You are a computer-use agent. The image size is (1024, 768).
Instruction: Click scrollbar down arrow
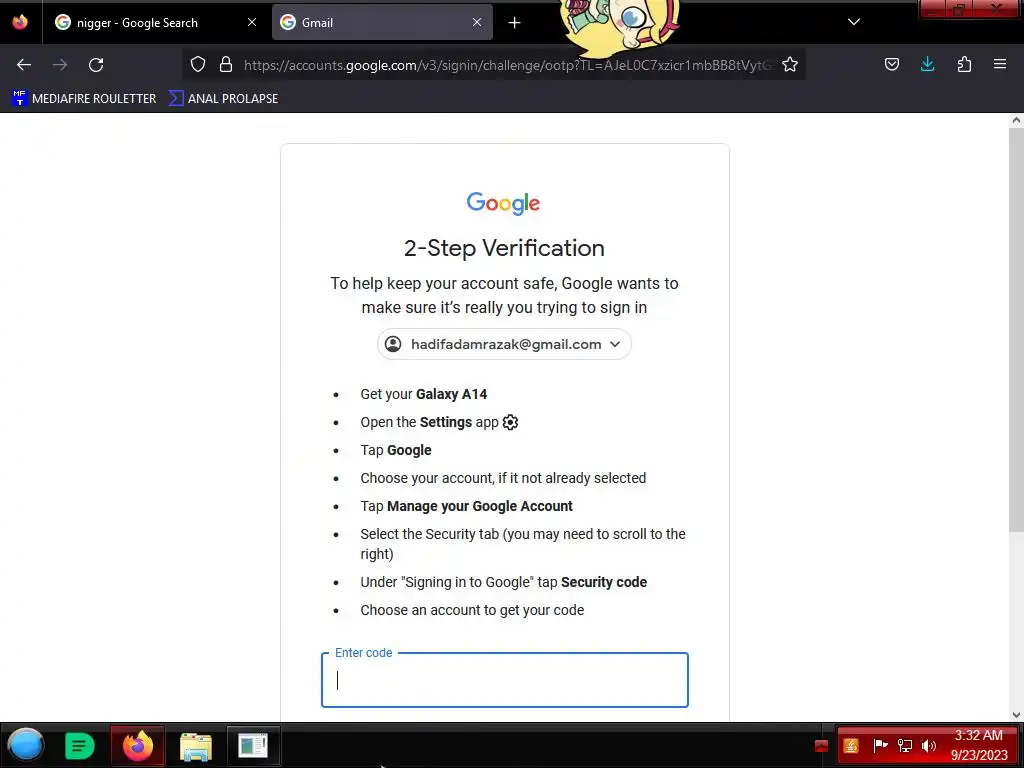pos(1016,714)
